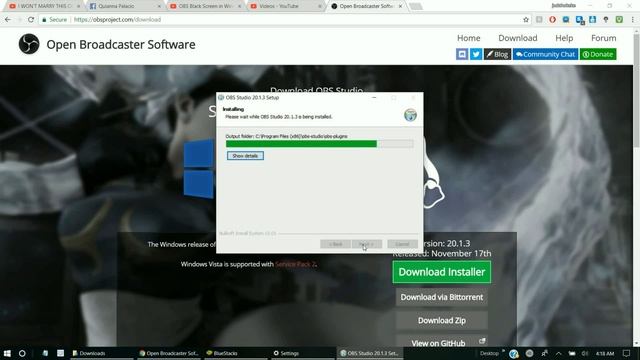Open the Download menu on OBS site

518,38
